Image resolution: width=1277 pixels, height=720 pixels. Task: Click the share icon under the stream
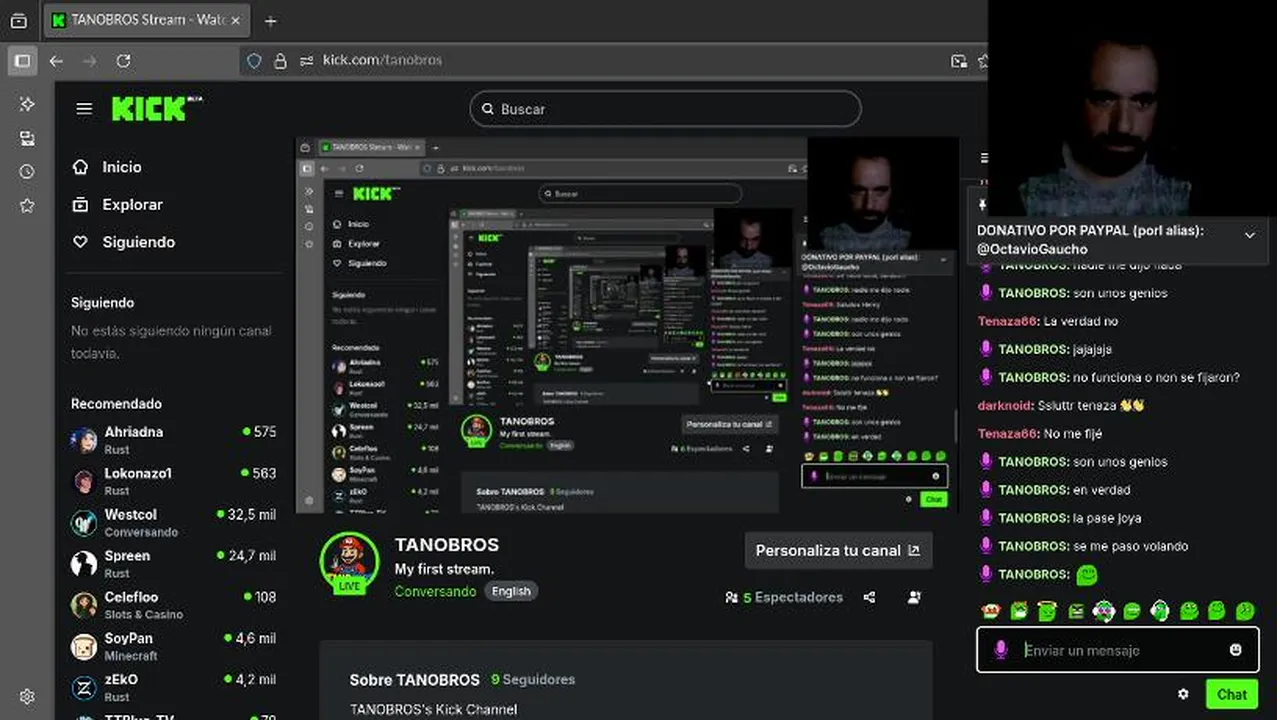tap(869, 597)
